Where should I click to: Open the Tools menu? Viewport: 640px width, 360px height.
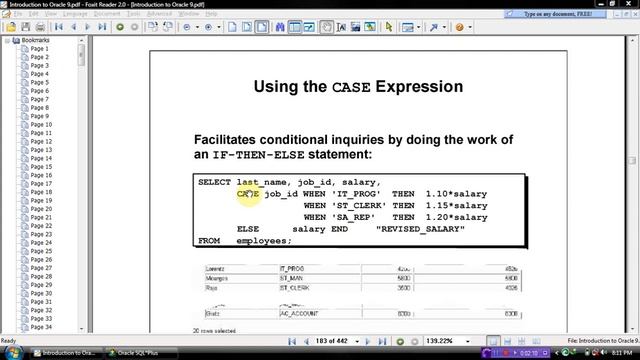click(133, 14)
